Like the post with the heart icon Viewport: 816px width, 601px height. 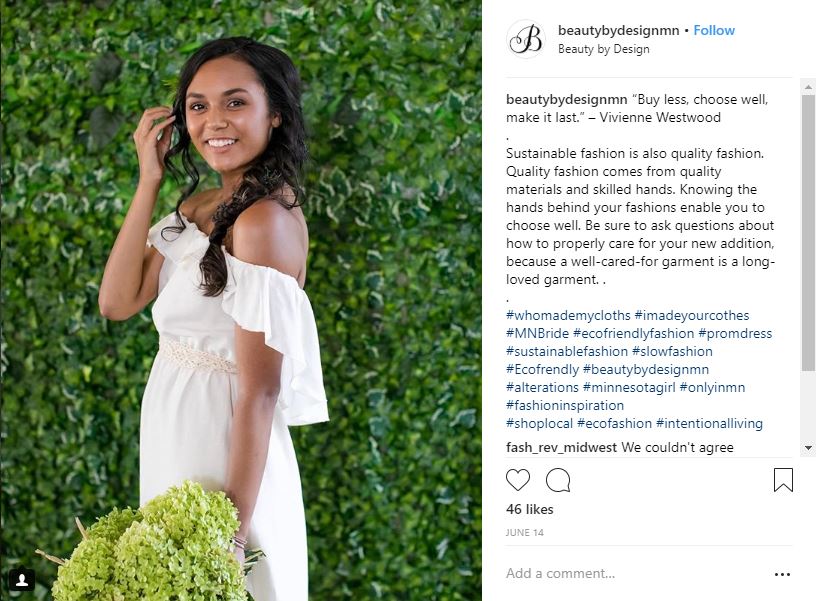point(518,480)
